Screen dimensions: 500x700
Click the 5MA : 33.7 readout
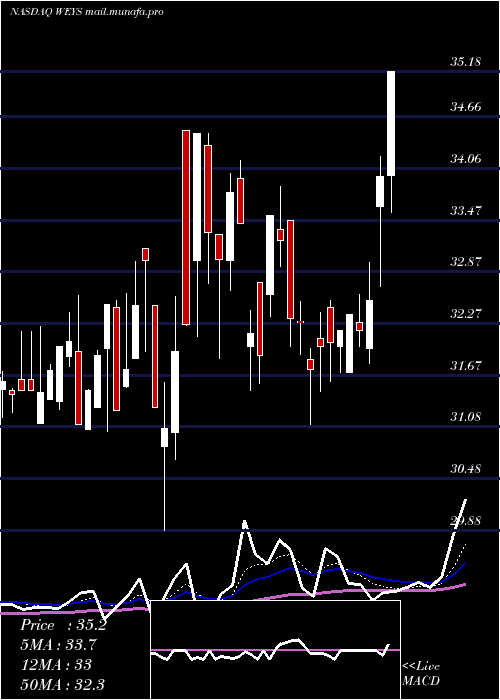pyautogui.click(x=58, y=645)
